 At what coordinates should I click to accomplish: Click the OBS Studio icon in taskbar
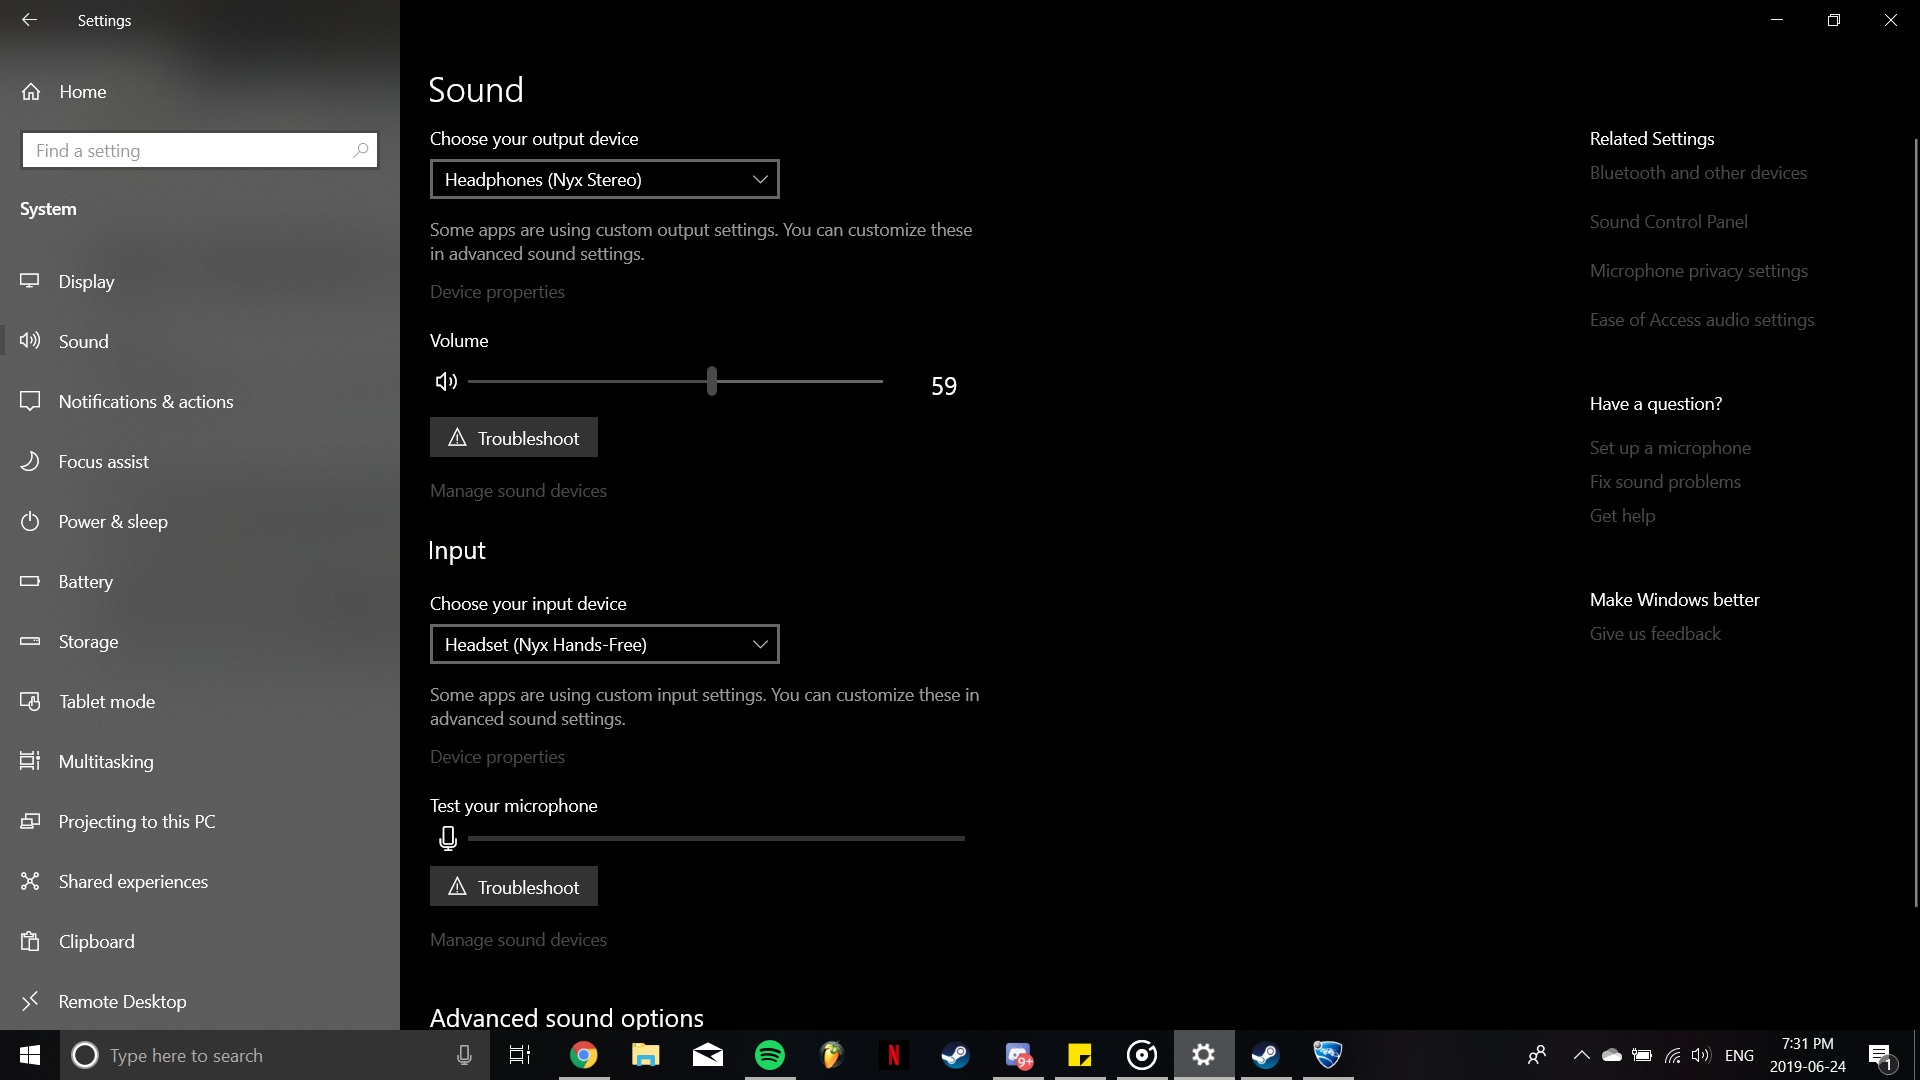[x=1142, y=1054]
